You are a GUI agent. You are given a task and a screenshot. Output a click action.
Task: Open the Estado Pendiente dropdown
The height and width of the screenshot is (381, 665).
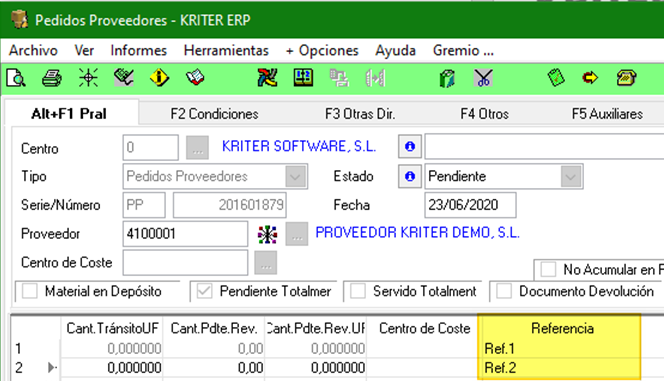570,176
